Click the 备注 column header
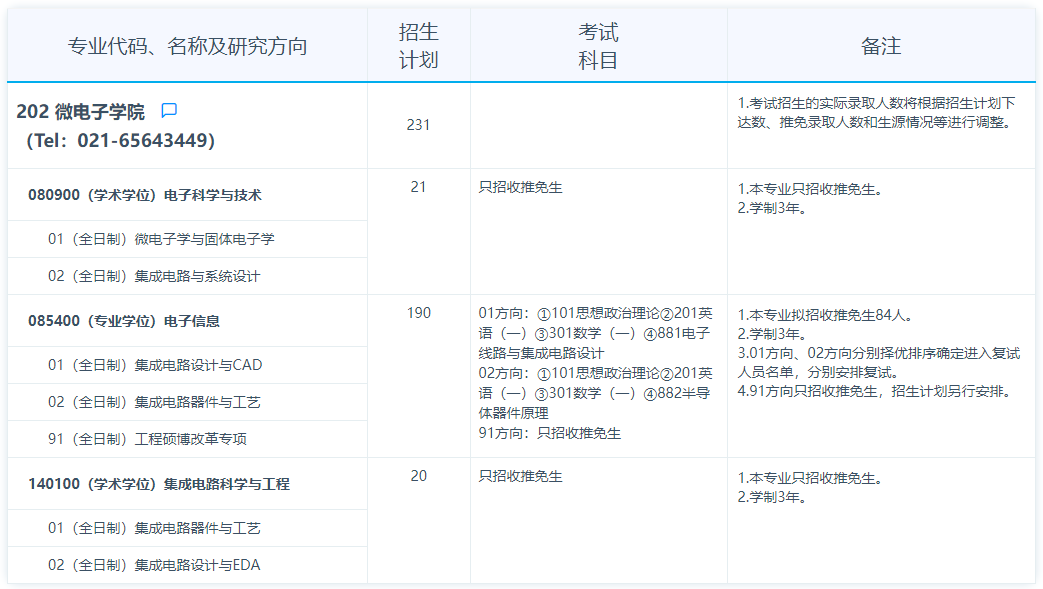Viewport: 1043px width, 589px height. (x=880, y=46)
